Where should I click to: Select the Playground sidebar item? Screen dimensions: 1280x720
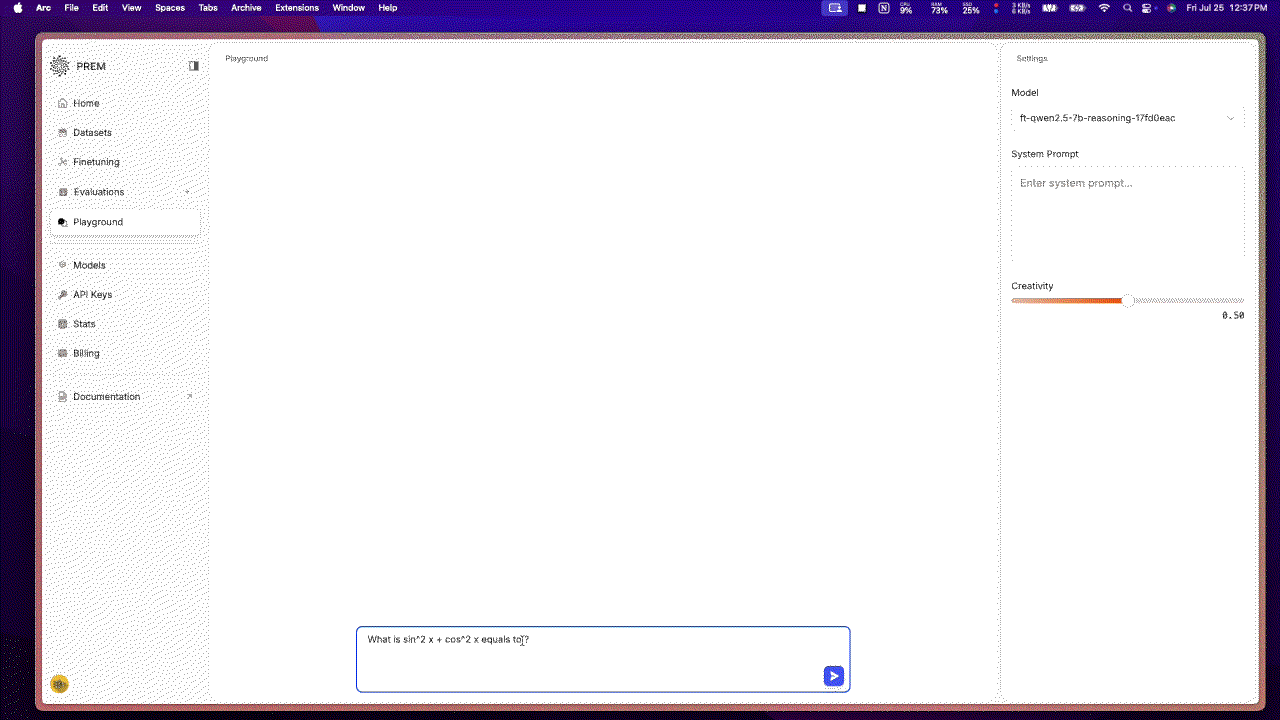click(125, 222)
